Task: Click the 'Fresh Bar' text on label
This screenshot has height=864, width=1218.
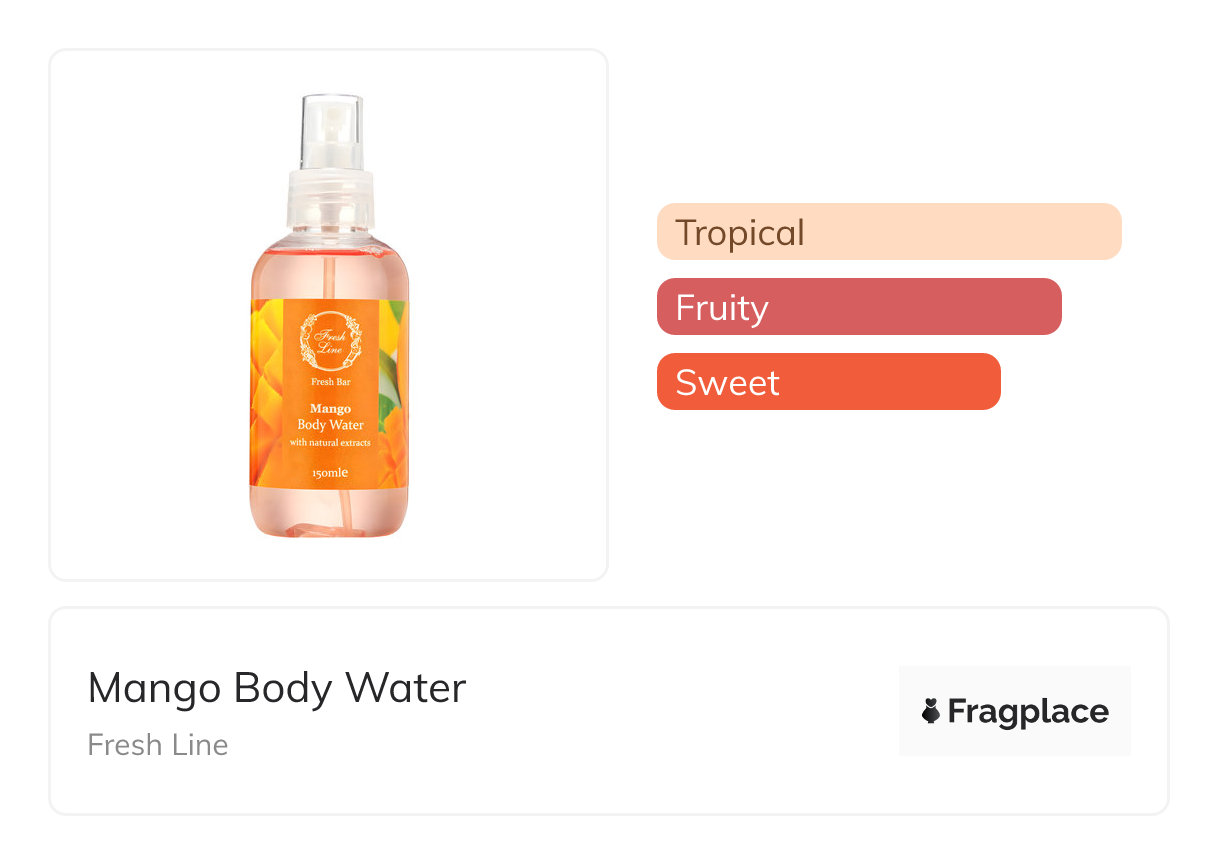Action: (x=329, y=381)
